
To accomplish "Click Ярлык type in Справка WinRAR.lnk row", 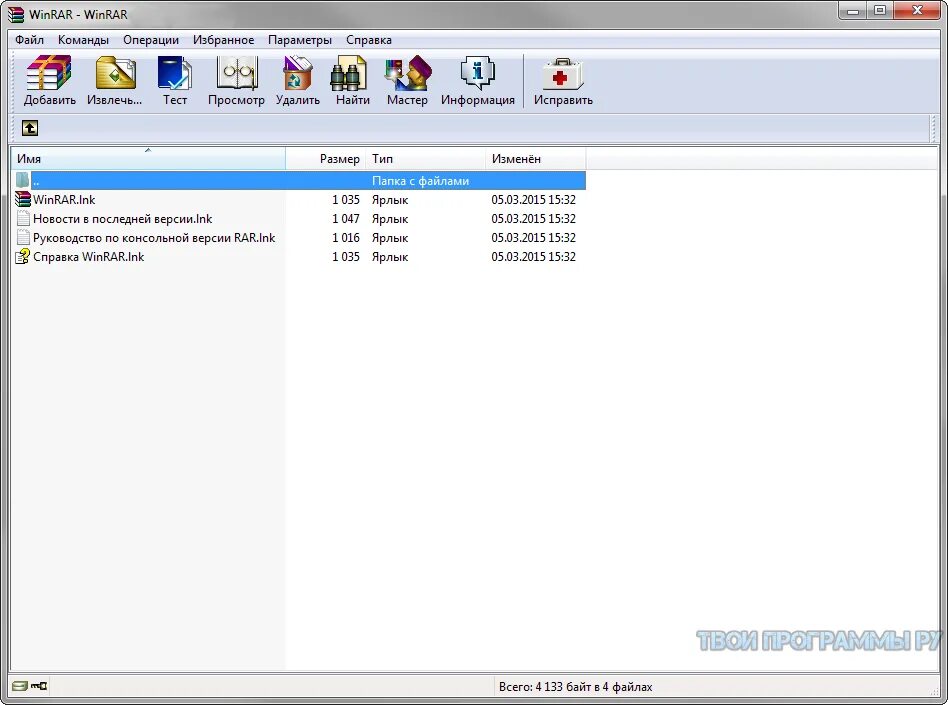I will coord(390,257).
